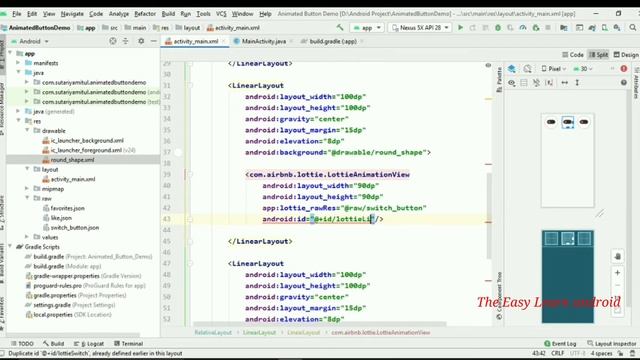640x360 pixels.
Task: Open the Device File Explorer folder icon in toolbar
Action: [x=564, y=28]
